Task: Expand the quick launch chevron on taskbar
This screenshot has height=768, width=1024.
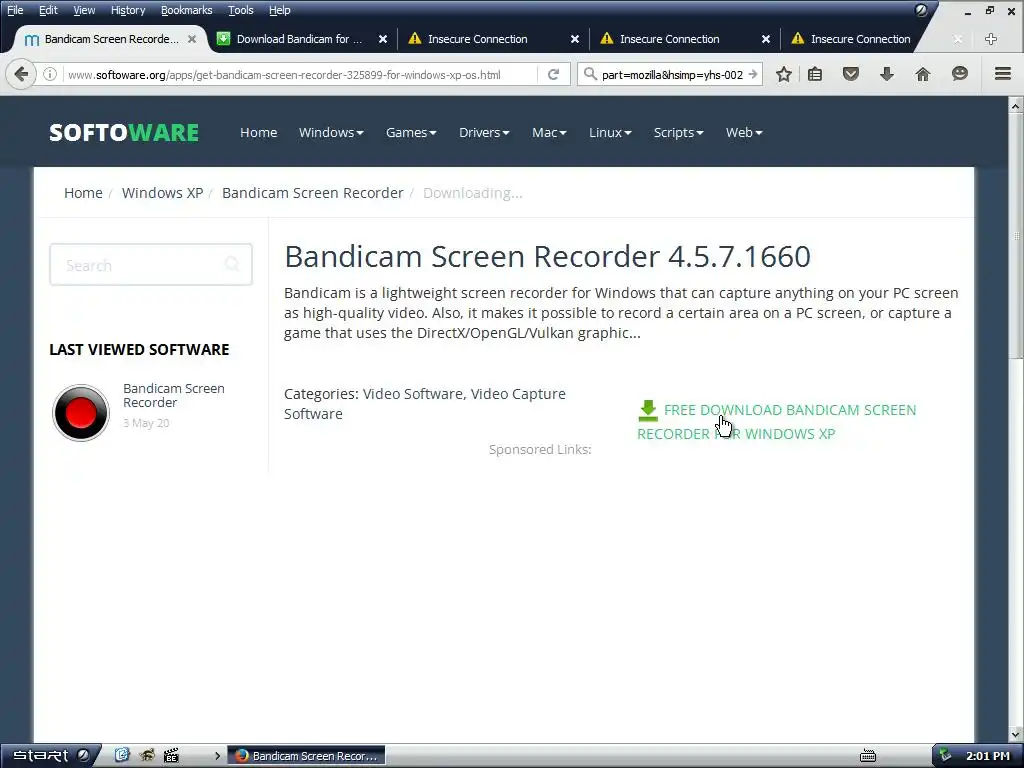Action: (x=217, y=756)
